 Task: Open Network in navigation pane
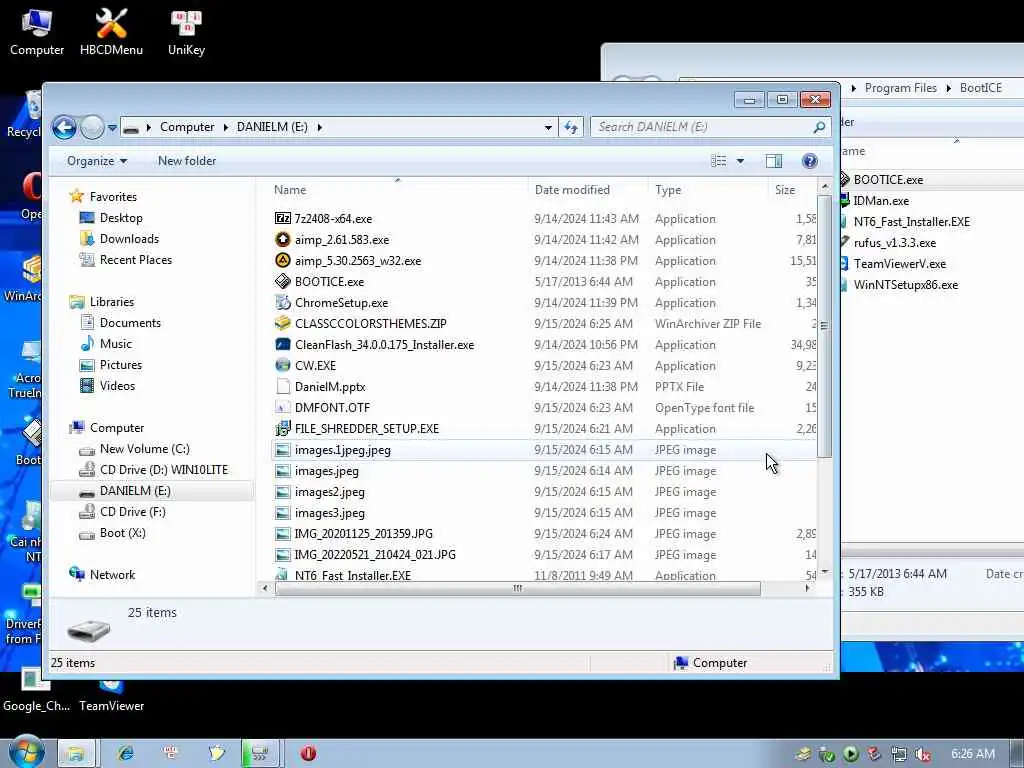point(112,575)
